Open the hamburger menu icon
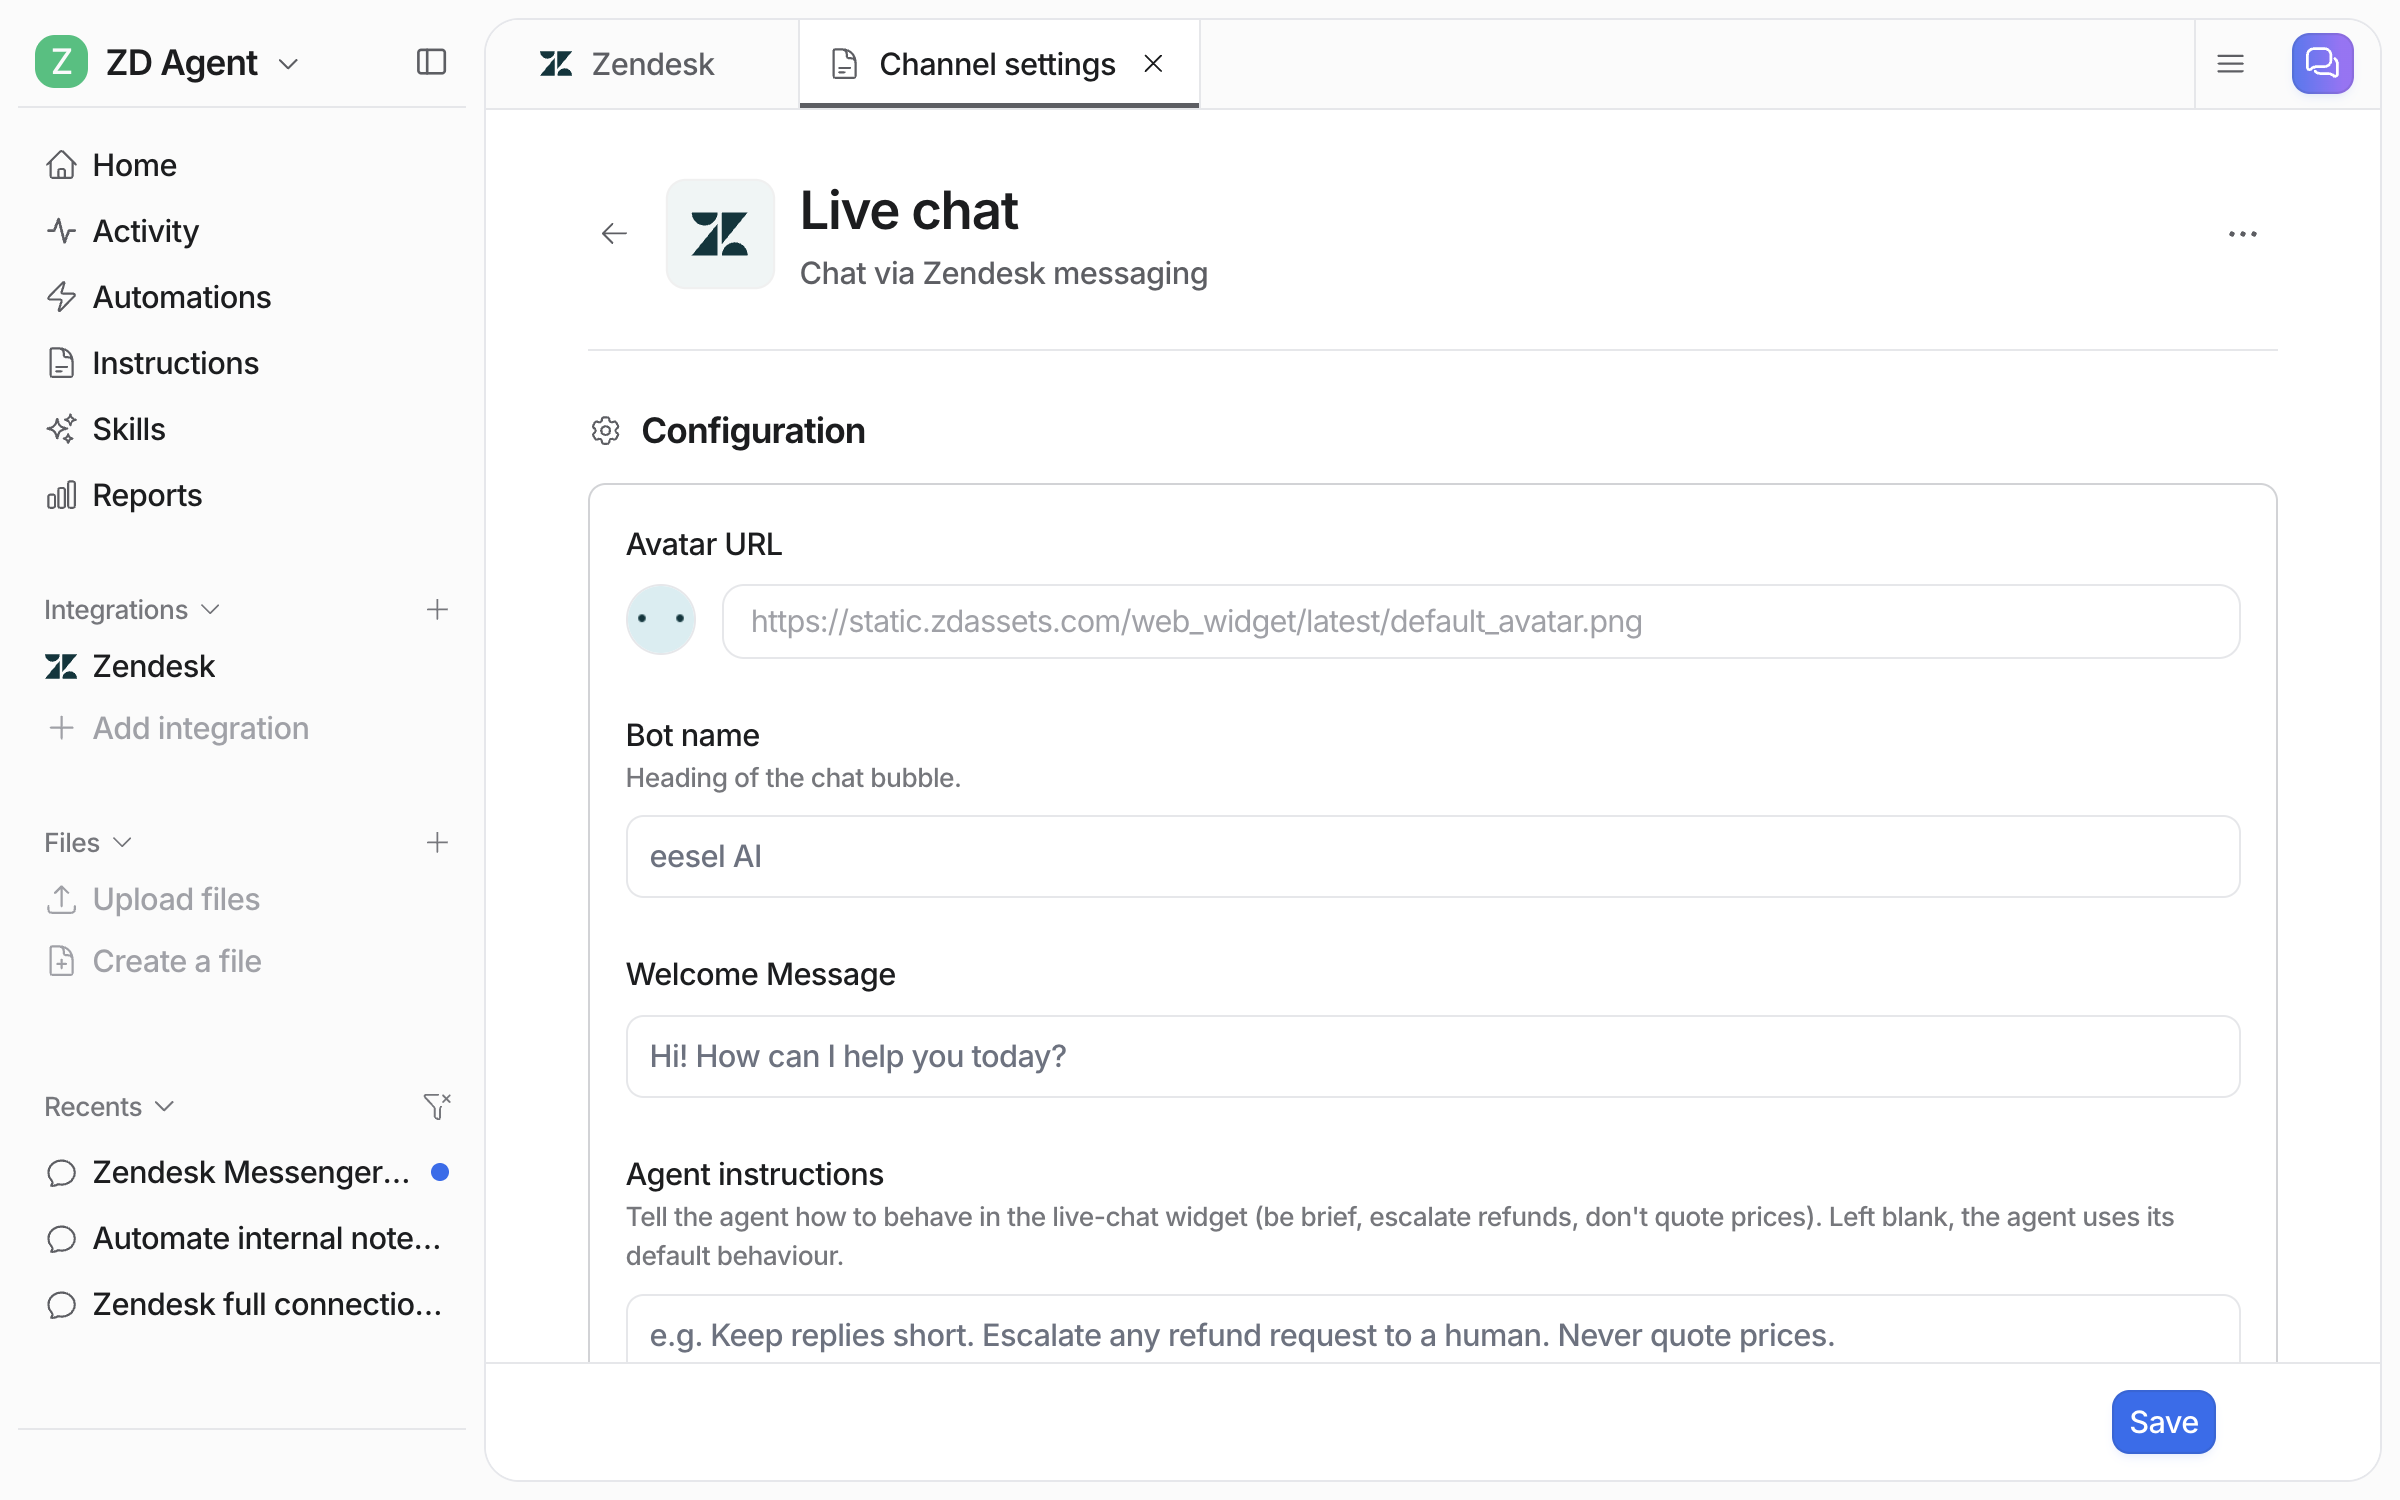The height and width of the screenshot is (1500, 2400). [2231, 64]
